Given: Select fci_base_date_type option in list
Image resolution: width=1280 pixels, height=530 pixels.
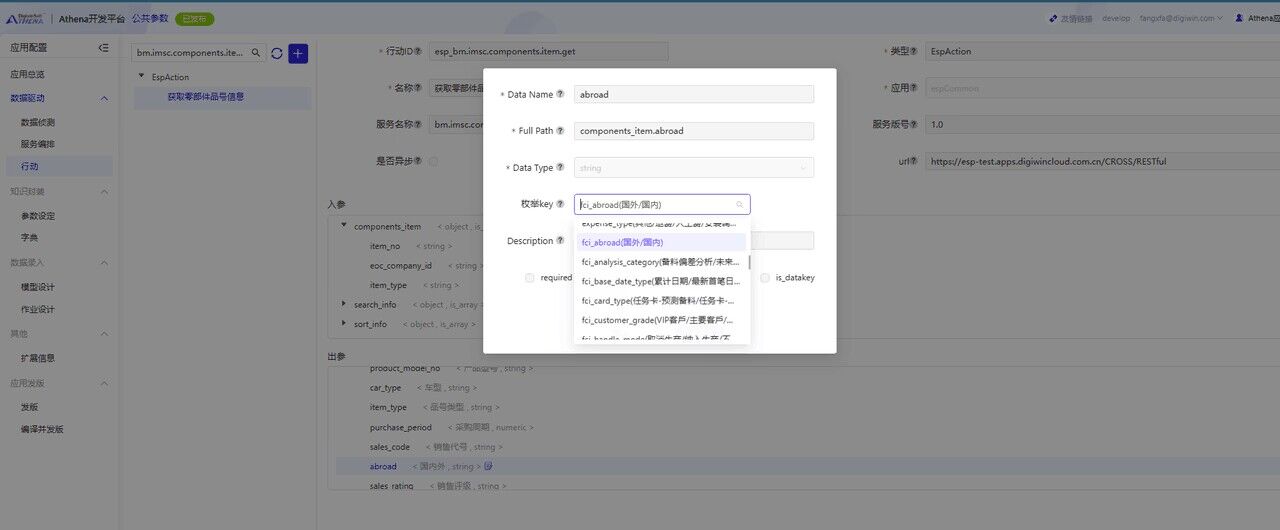Looking at the screenshot, I should pos(660,281).
